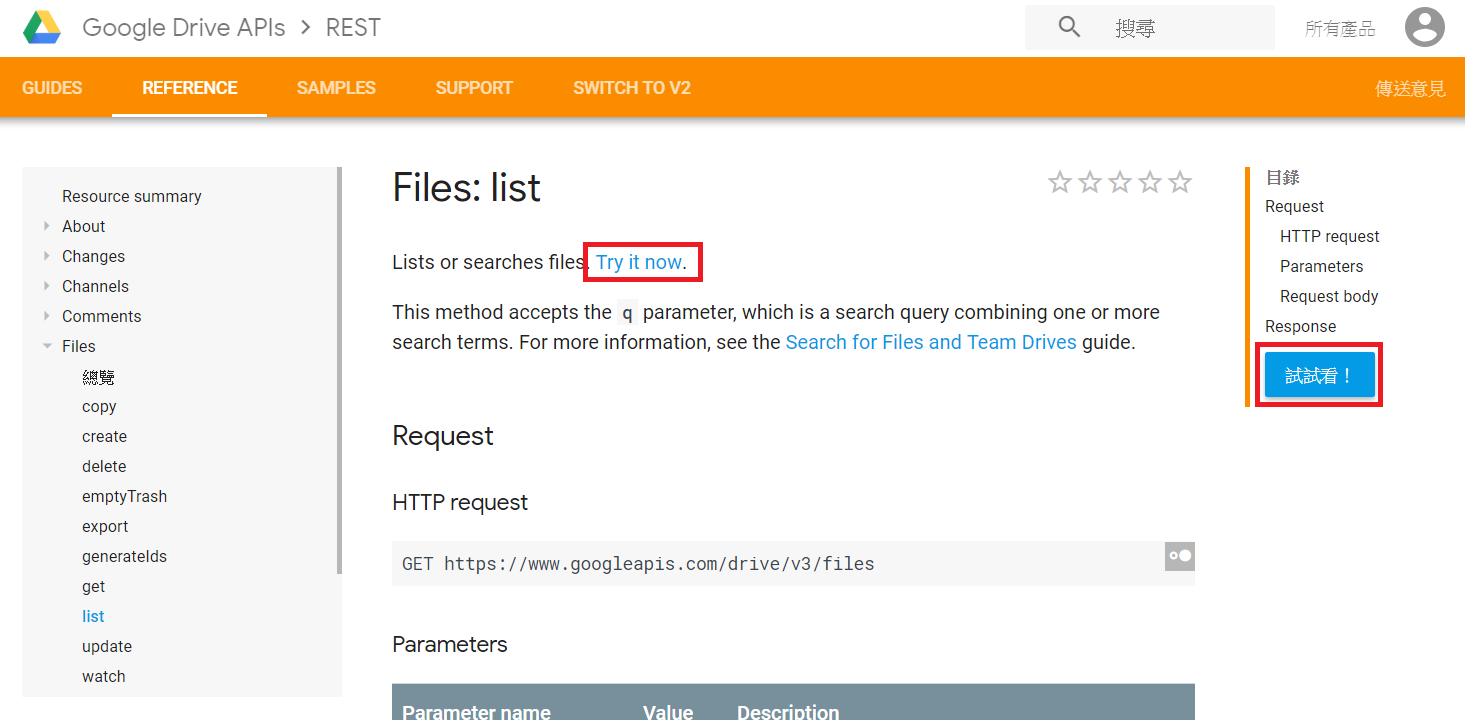This screenshot has height=720, width=1465.
Task: Open the SUPPORT tab
Action: (474, 88)
